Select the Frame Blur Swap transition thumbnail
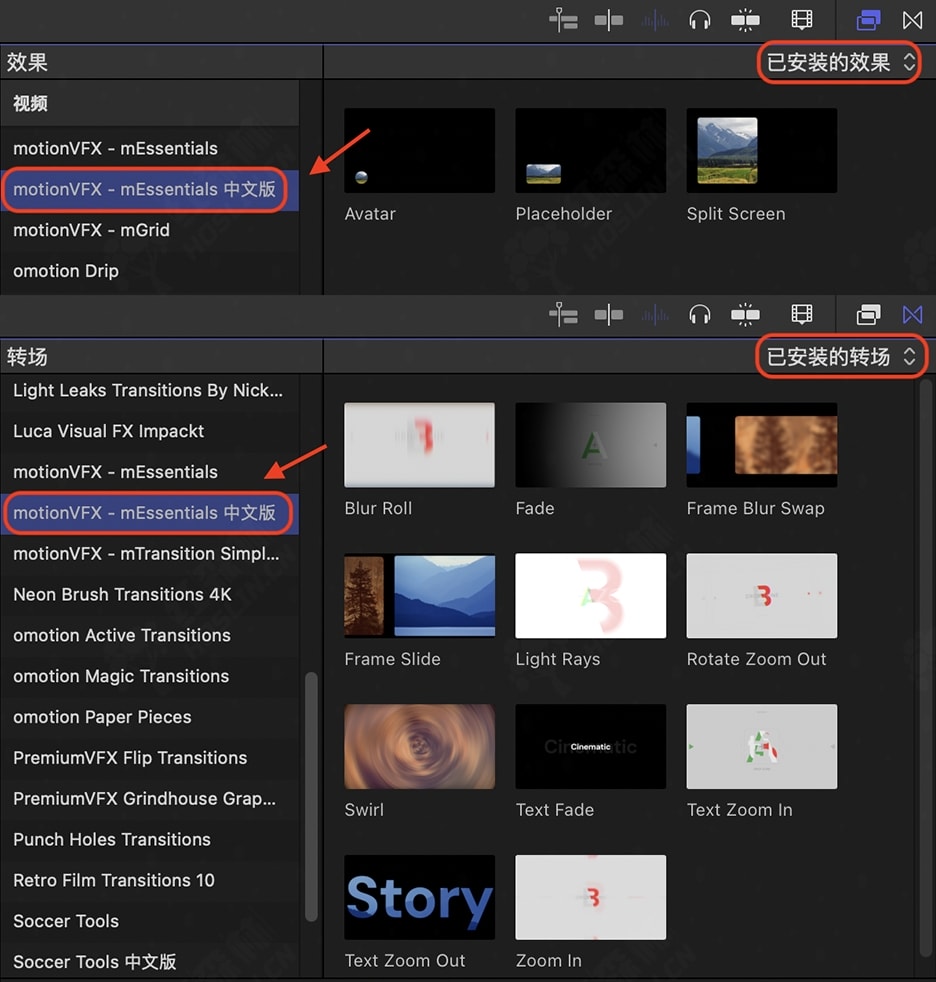Image resolution: width=936 pixels, height=982 pixels. pos(762,445)
